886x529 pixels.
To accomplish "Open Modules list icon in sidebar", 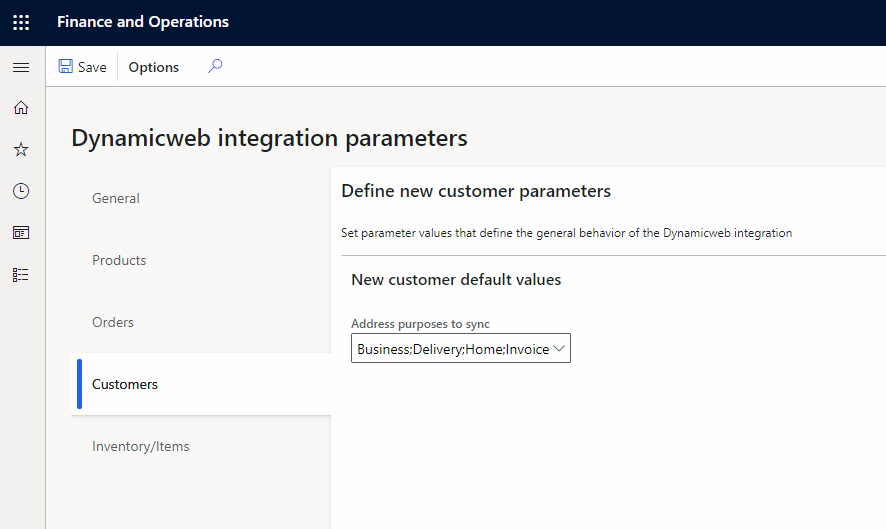I will click(21, 274).
